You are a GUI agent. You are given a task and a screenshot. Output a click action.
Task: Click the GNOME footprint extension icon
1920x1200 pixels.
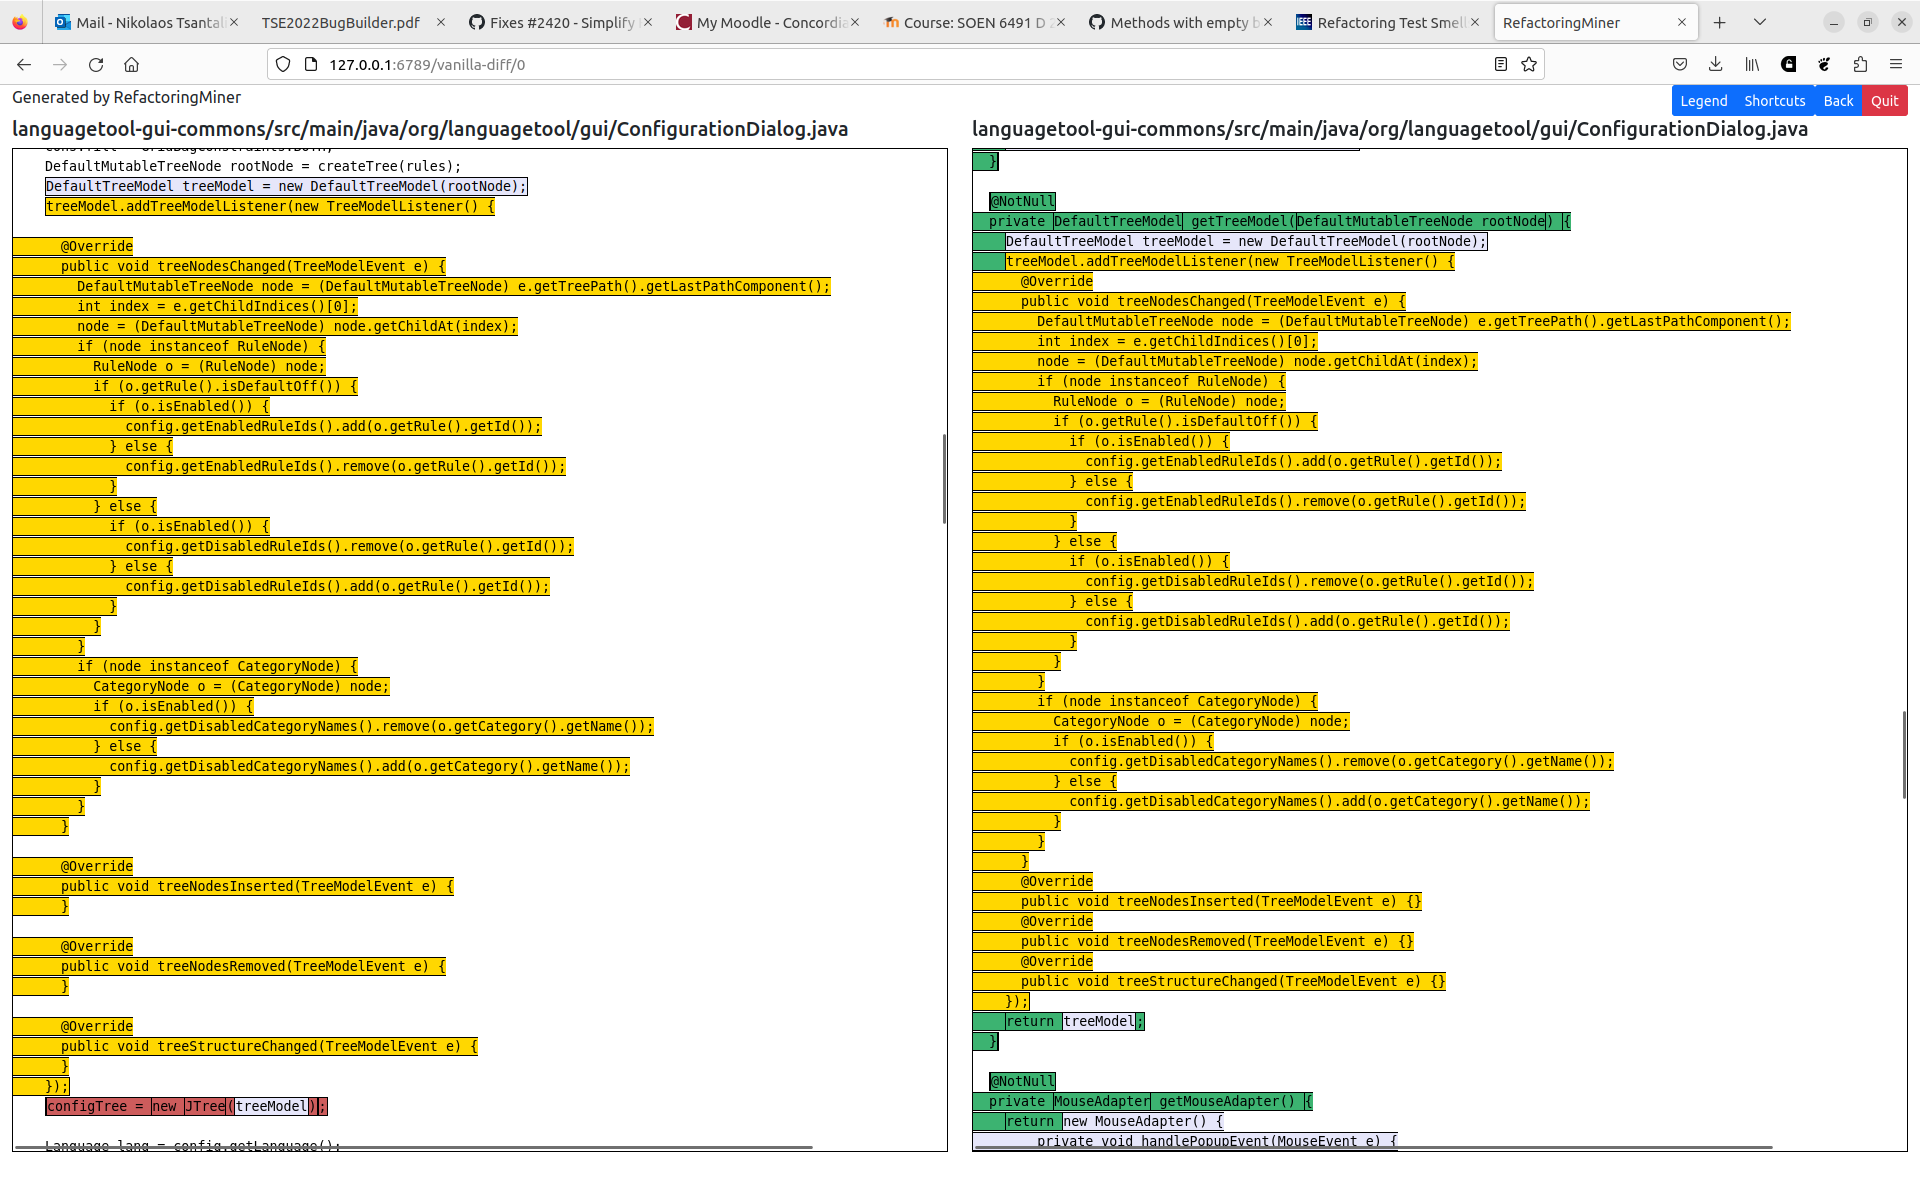[1789, 64]
